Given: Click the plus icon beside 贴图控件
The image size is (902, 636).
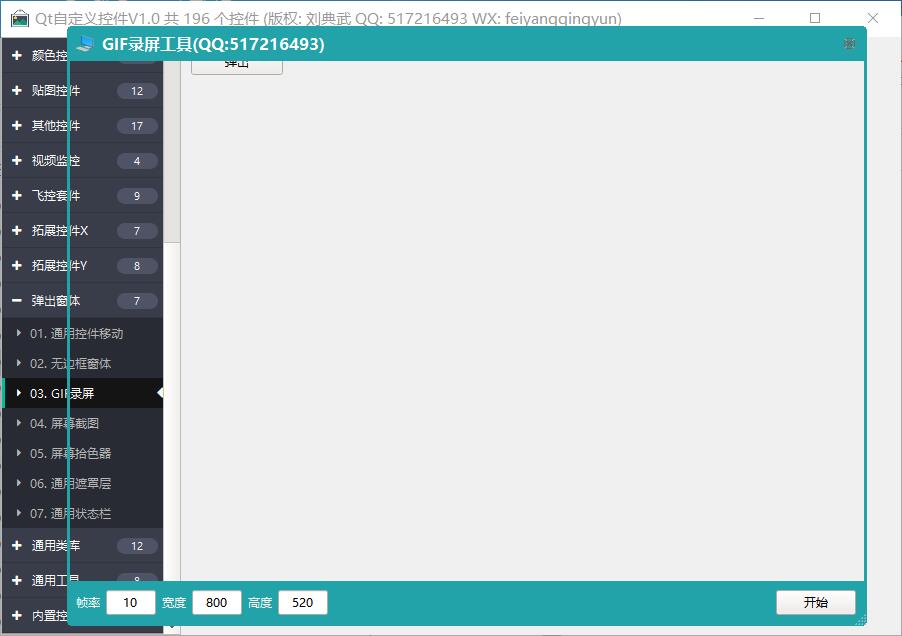Looking at the screenshot, I should [17, 91].
